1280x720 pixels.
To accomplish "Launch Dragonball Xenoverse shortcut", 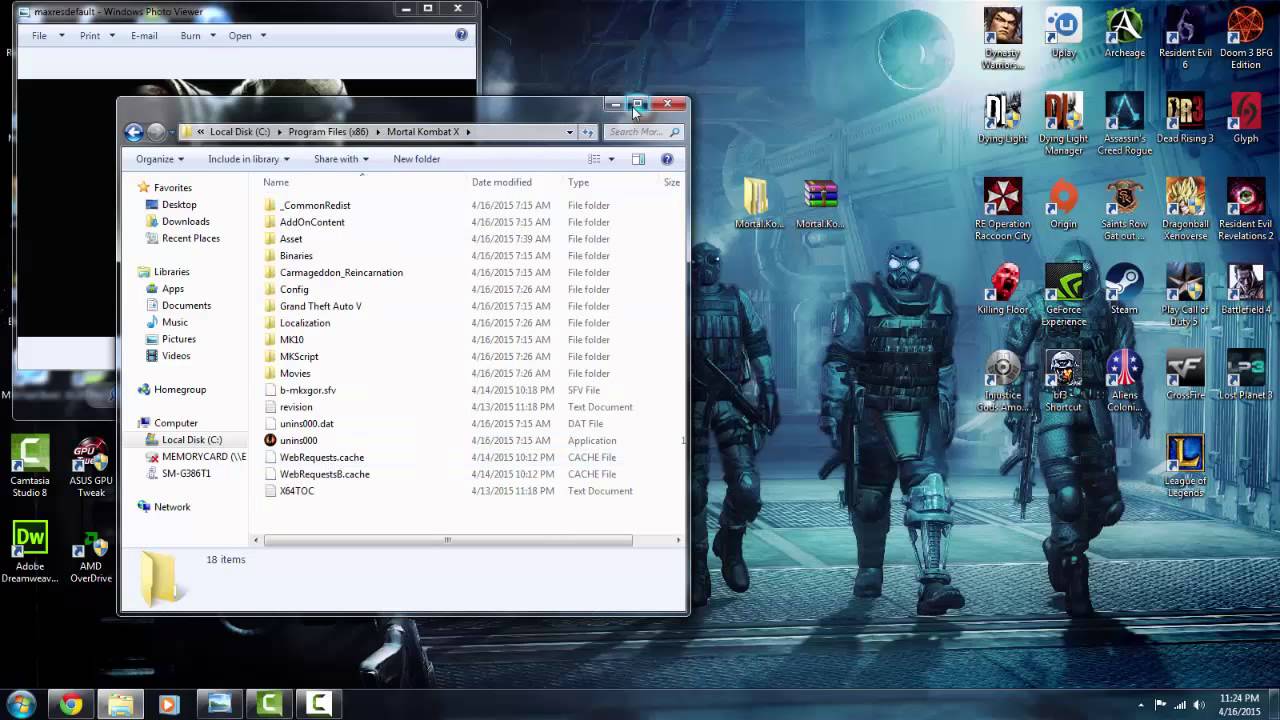I will click(x=1185, y=209).
